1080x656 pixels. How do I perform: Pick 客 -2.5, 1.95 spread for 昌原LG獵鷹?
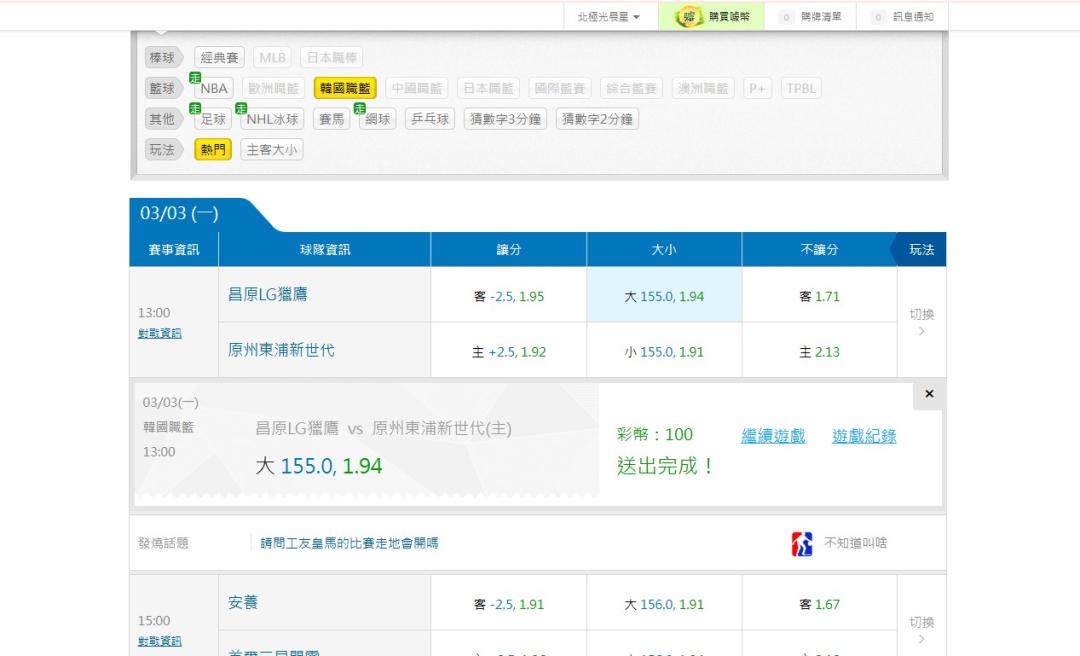pyautogui.click(x=509, y=296)
